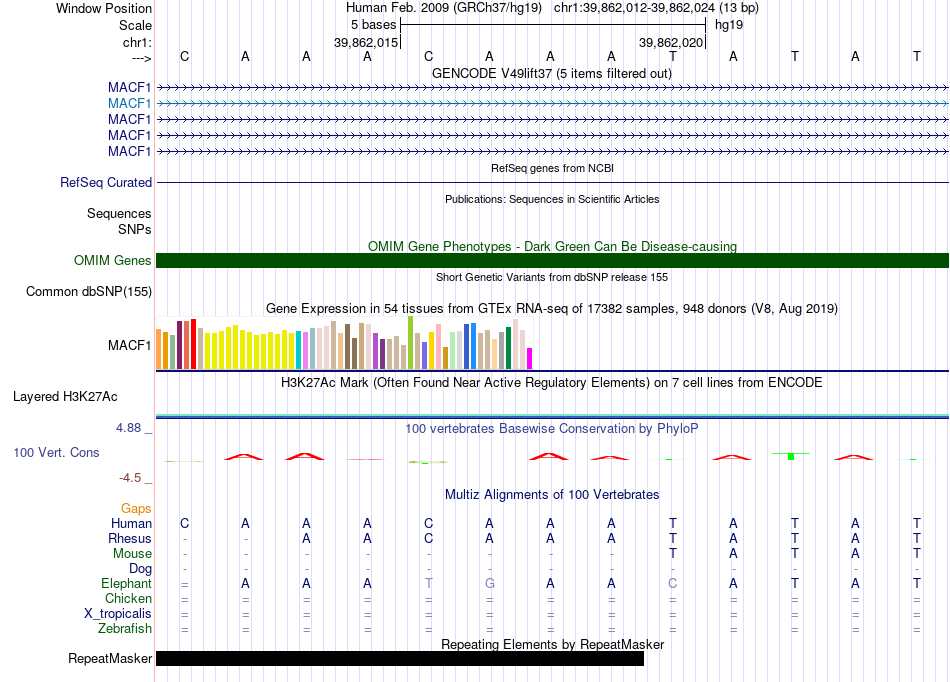The image size is (950, 682).
Task: Open the RepeatMasker track label
Action: point(110,658)
